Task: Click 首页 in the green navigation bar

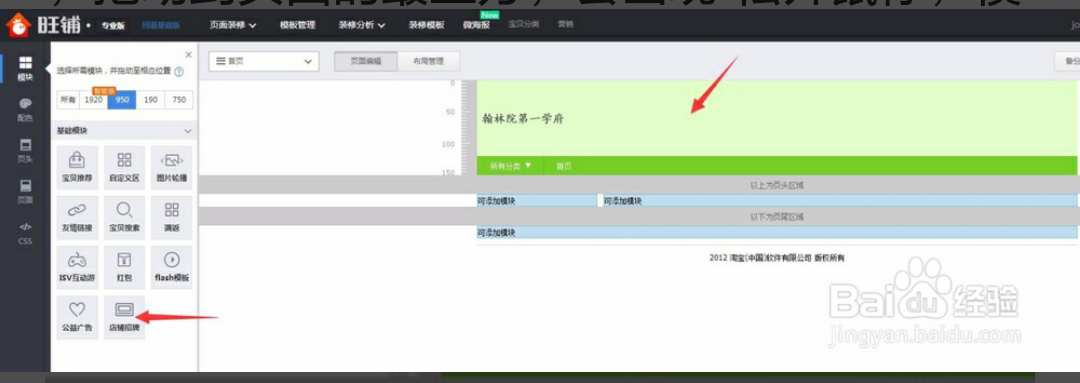Action: (x=564, y=166)
